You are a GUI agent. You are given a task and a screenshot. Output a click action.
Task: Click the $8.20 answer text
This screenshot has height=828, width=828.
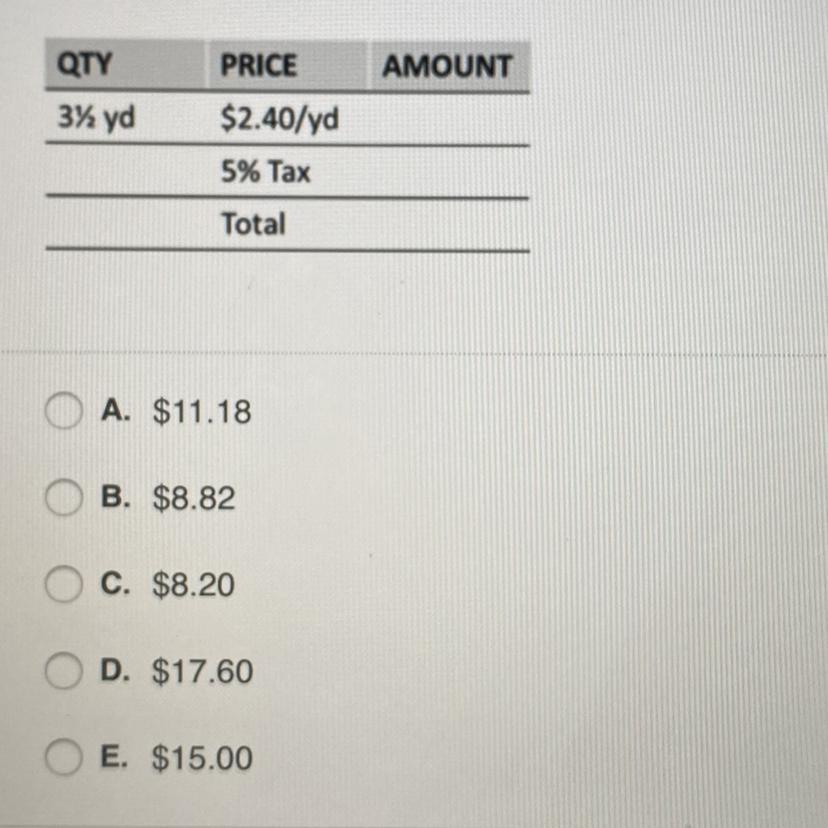point(193,585)
